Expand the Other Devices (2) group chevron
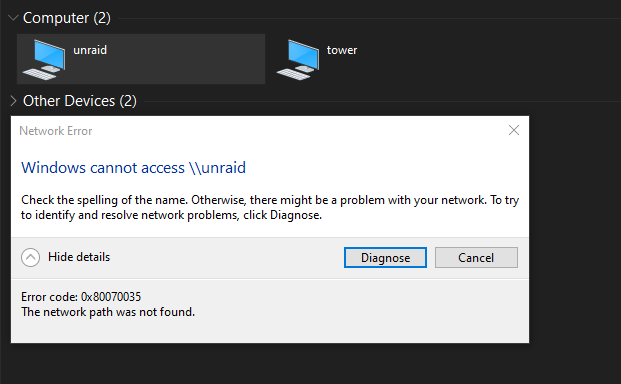The image size is (621, 384). click(13, 101)
